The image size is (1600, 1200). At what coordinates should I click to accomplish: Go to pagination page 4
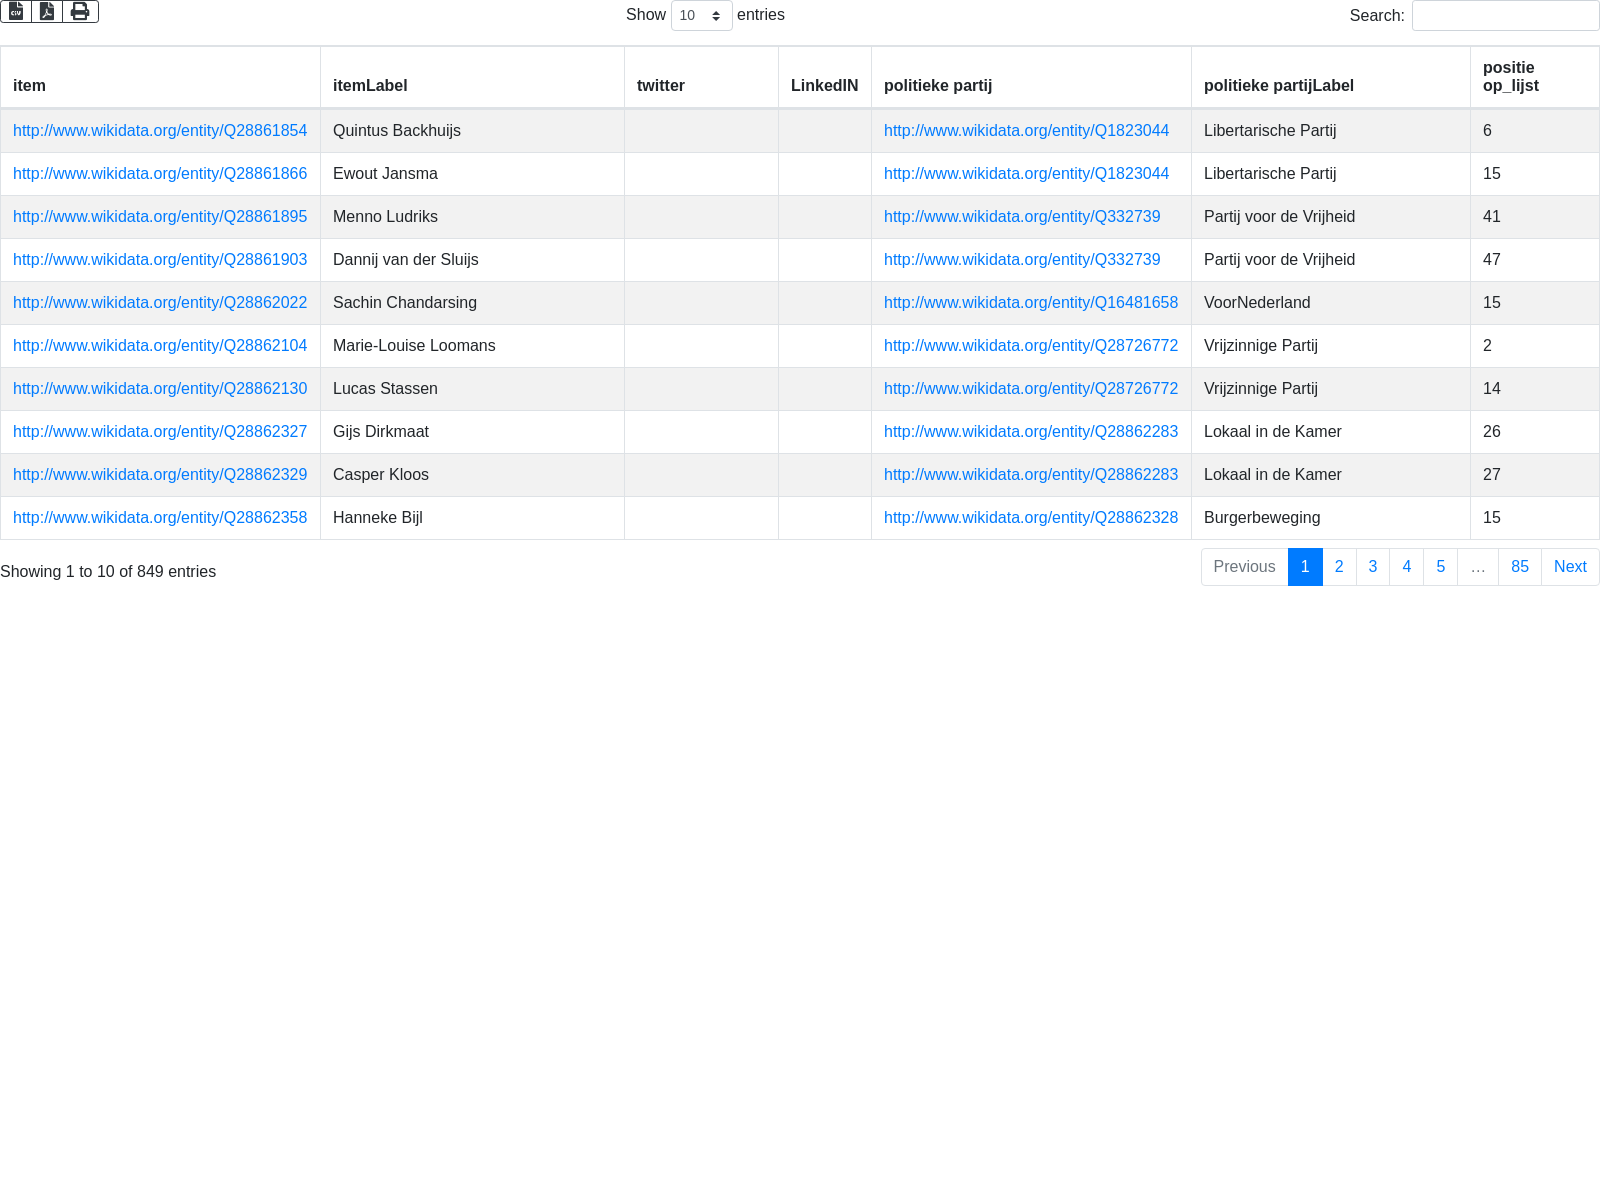pos(1407,567)
